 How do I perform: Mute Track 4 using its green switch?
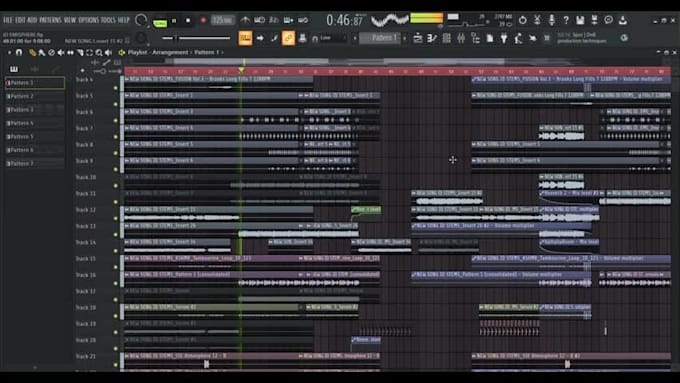115,88
